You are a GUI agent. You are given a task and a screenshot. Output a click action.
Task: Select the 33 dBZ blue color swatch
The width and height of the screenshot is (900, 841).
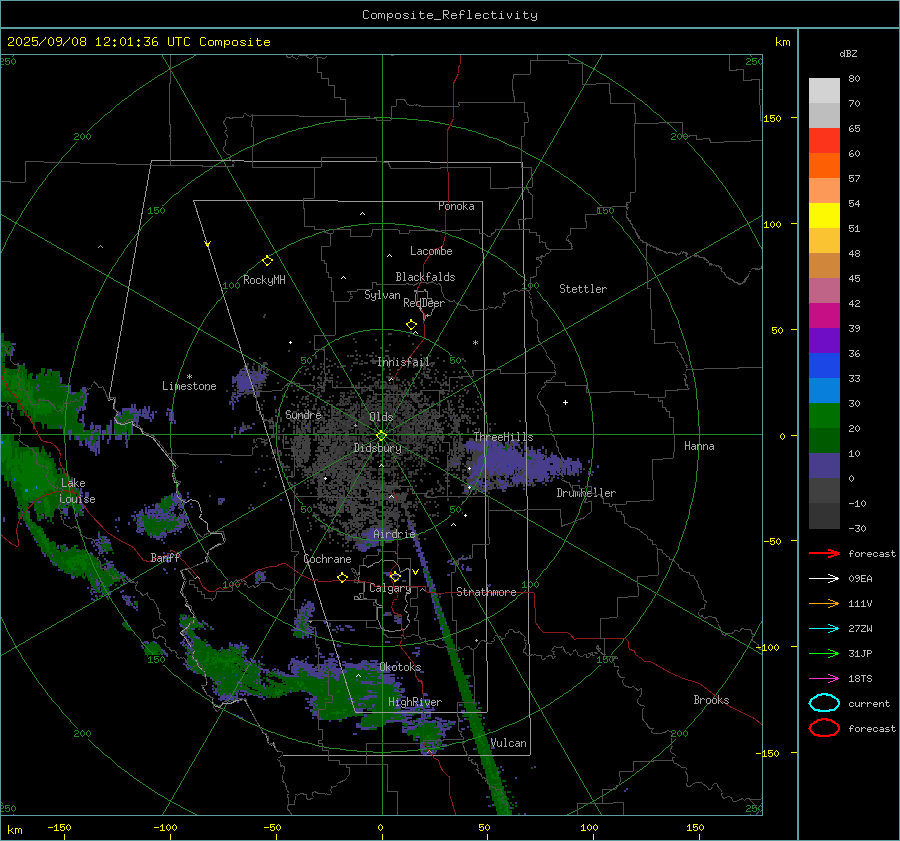pos(824,391)
